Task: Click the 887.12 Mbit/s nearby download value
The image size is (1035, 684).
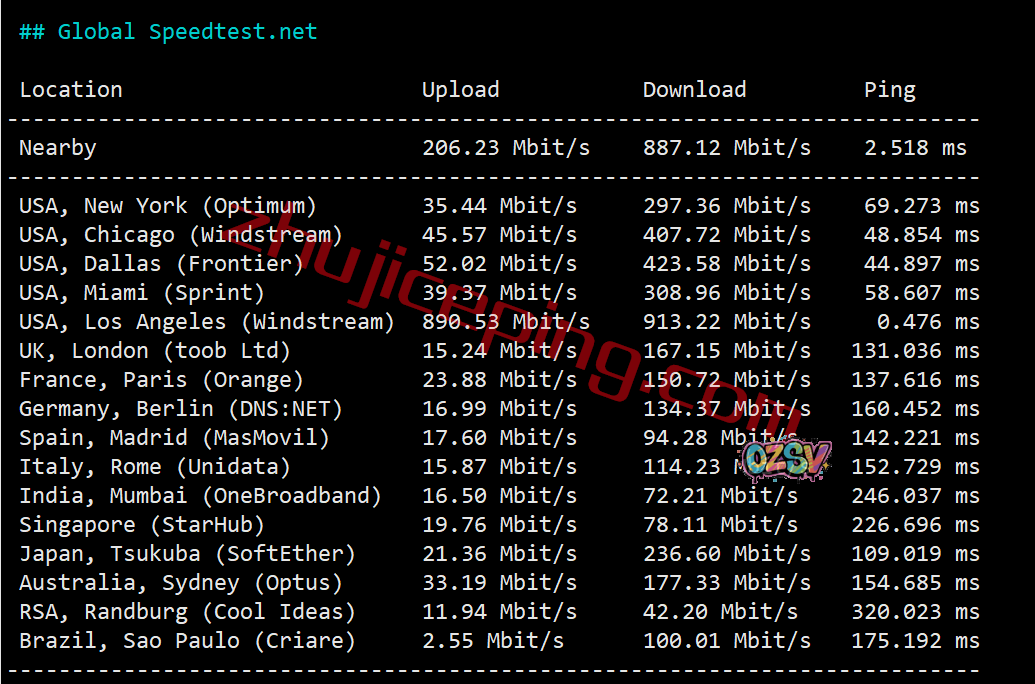Action: 727,148
